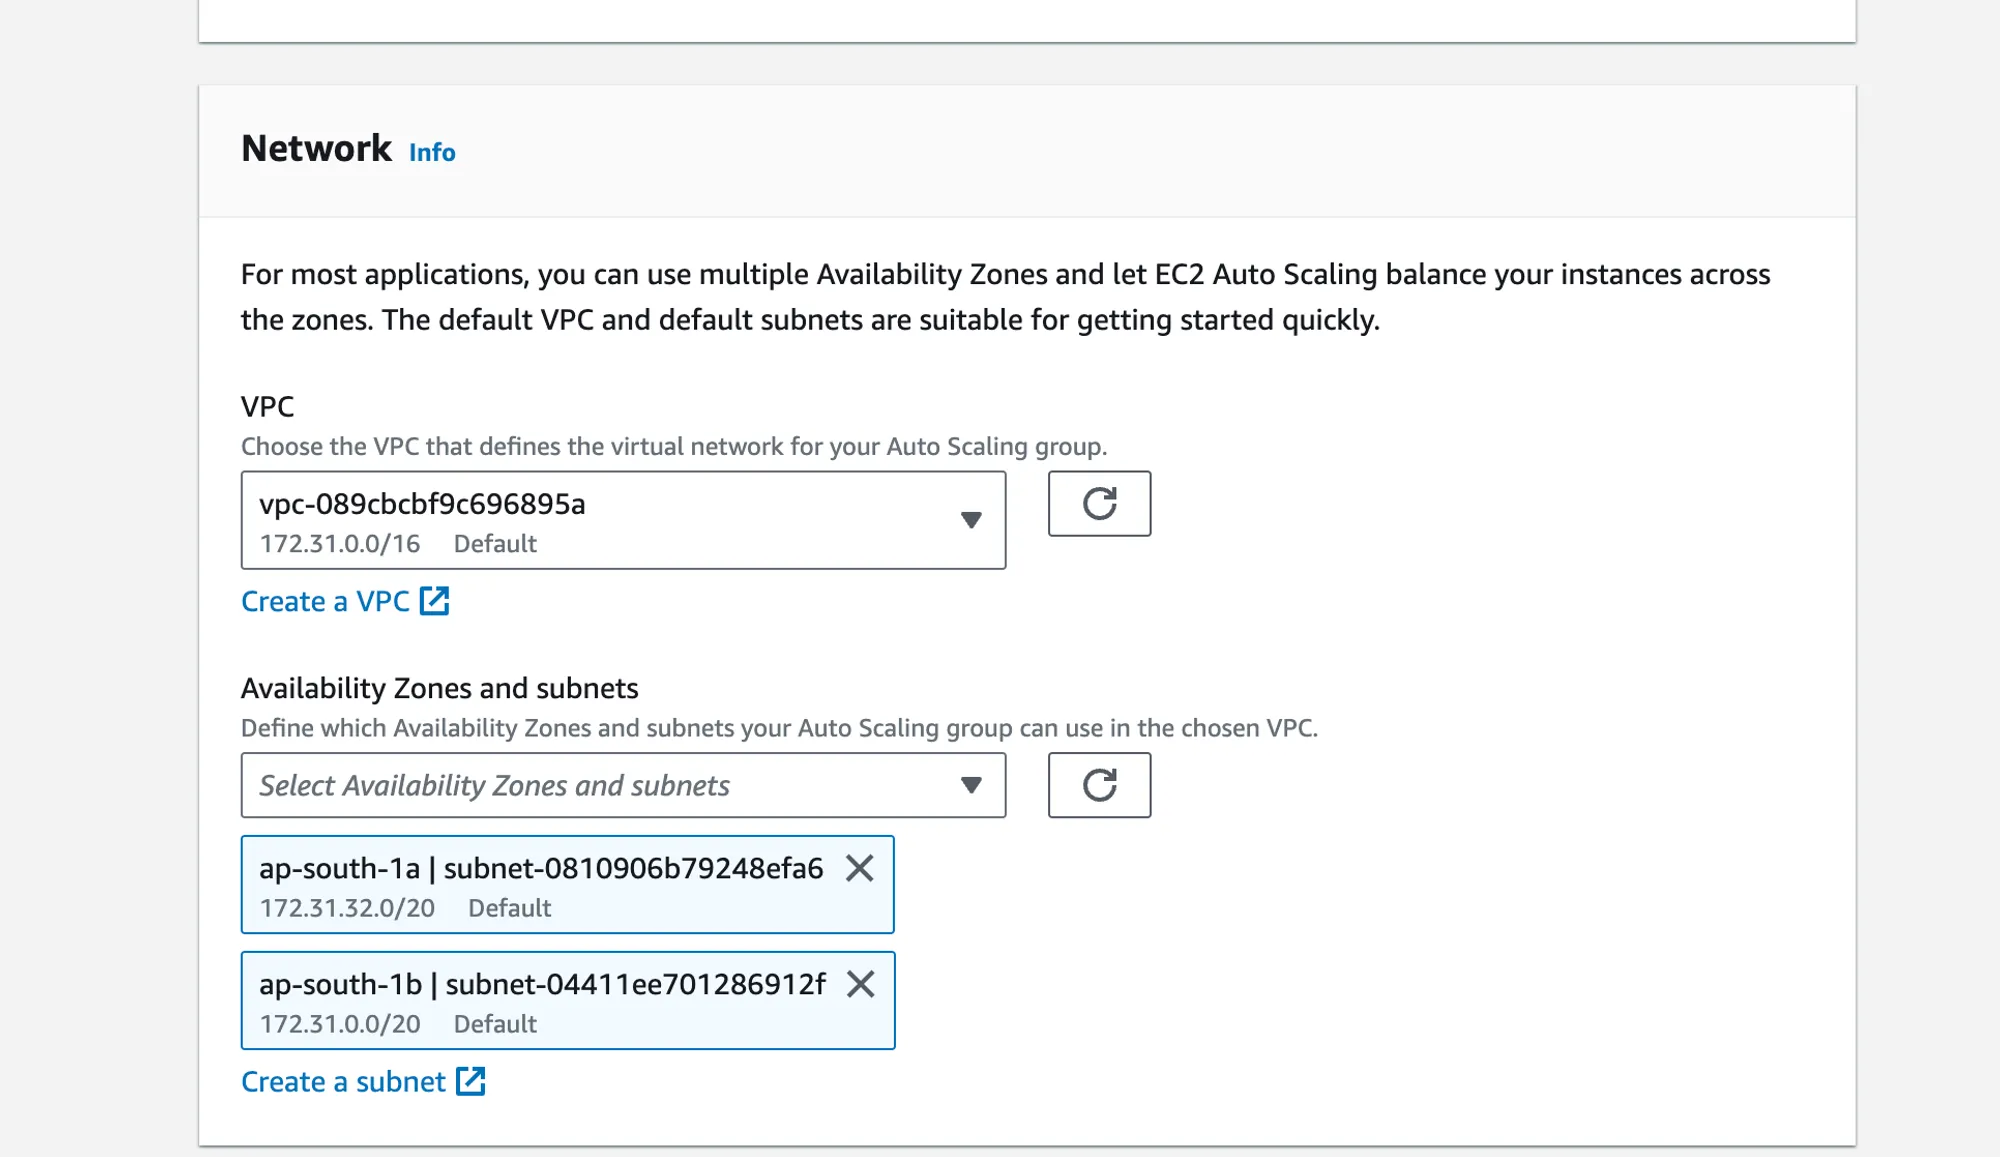Click the 172.31.0.0/16 Default VPC text

[398, 544]
